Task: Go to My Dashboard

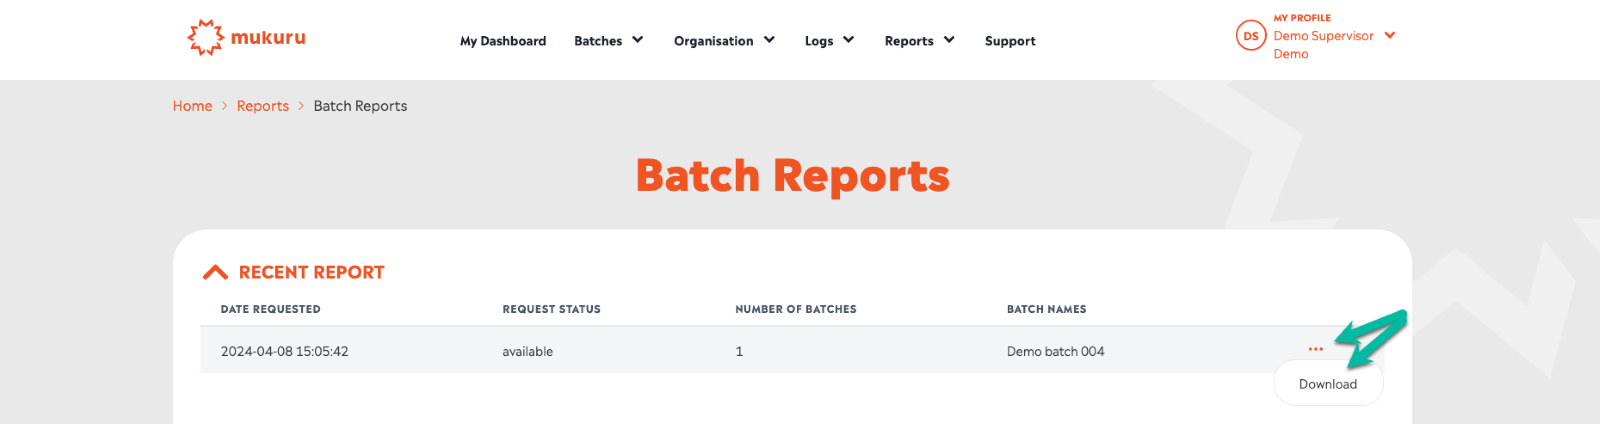Action: coord(502,41)
